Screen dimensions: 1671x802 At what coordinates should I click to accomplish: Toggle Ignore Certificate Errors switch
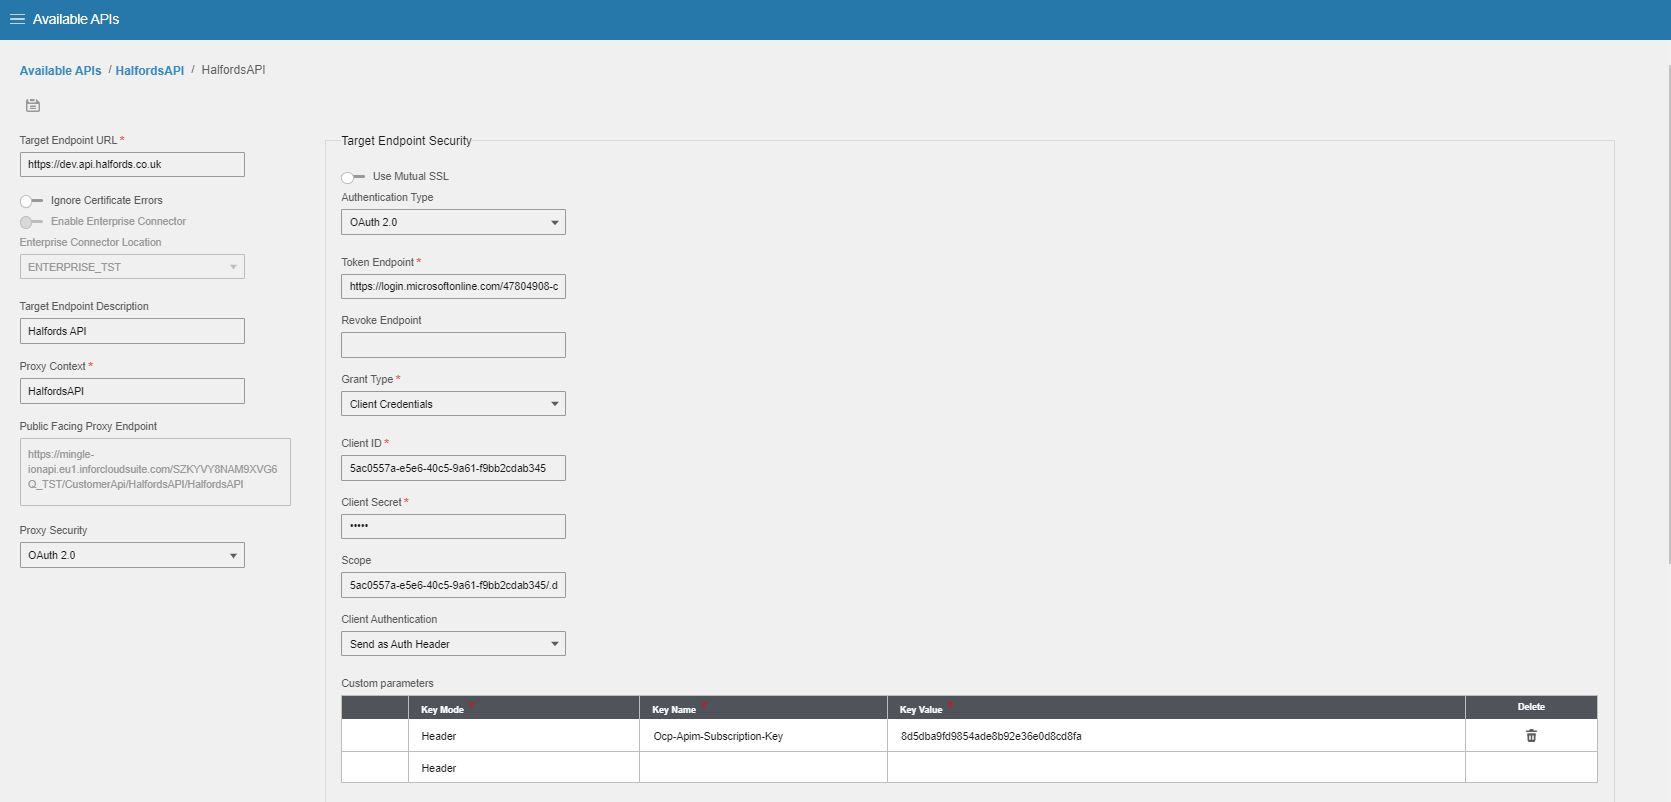point(31,201)
